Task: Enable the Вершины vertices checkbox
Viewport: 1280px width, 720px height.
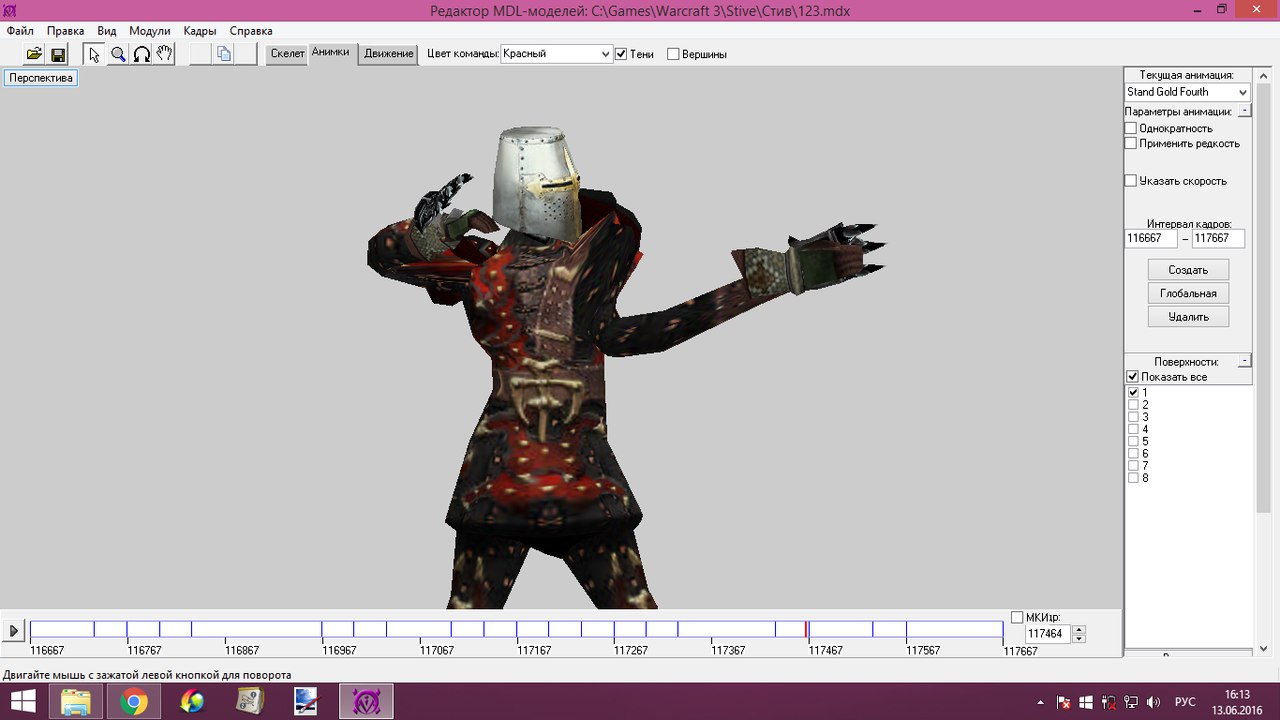Action: (x=673, y=54)
